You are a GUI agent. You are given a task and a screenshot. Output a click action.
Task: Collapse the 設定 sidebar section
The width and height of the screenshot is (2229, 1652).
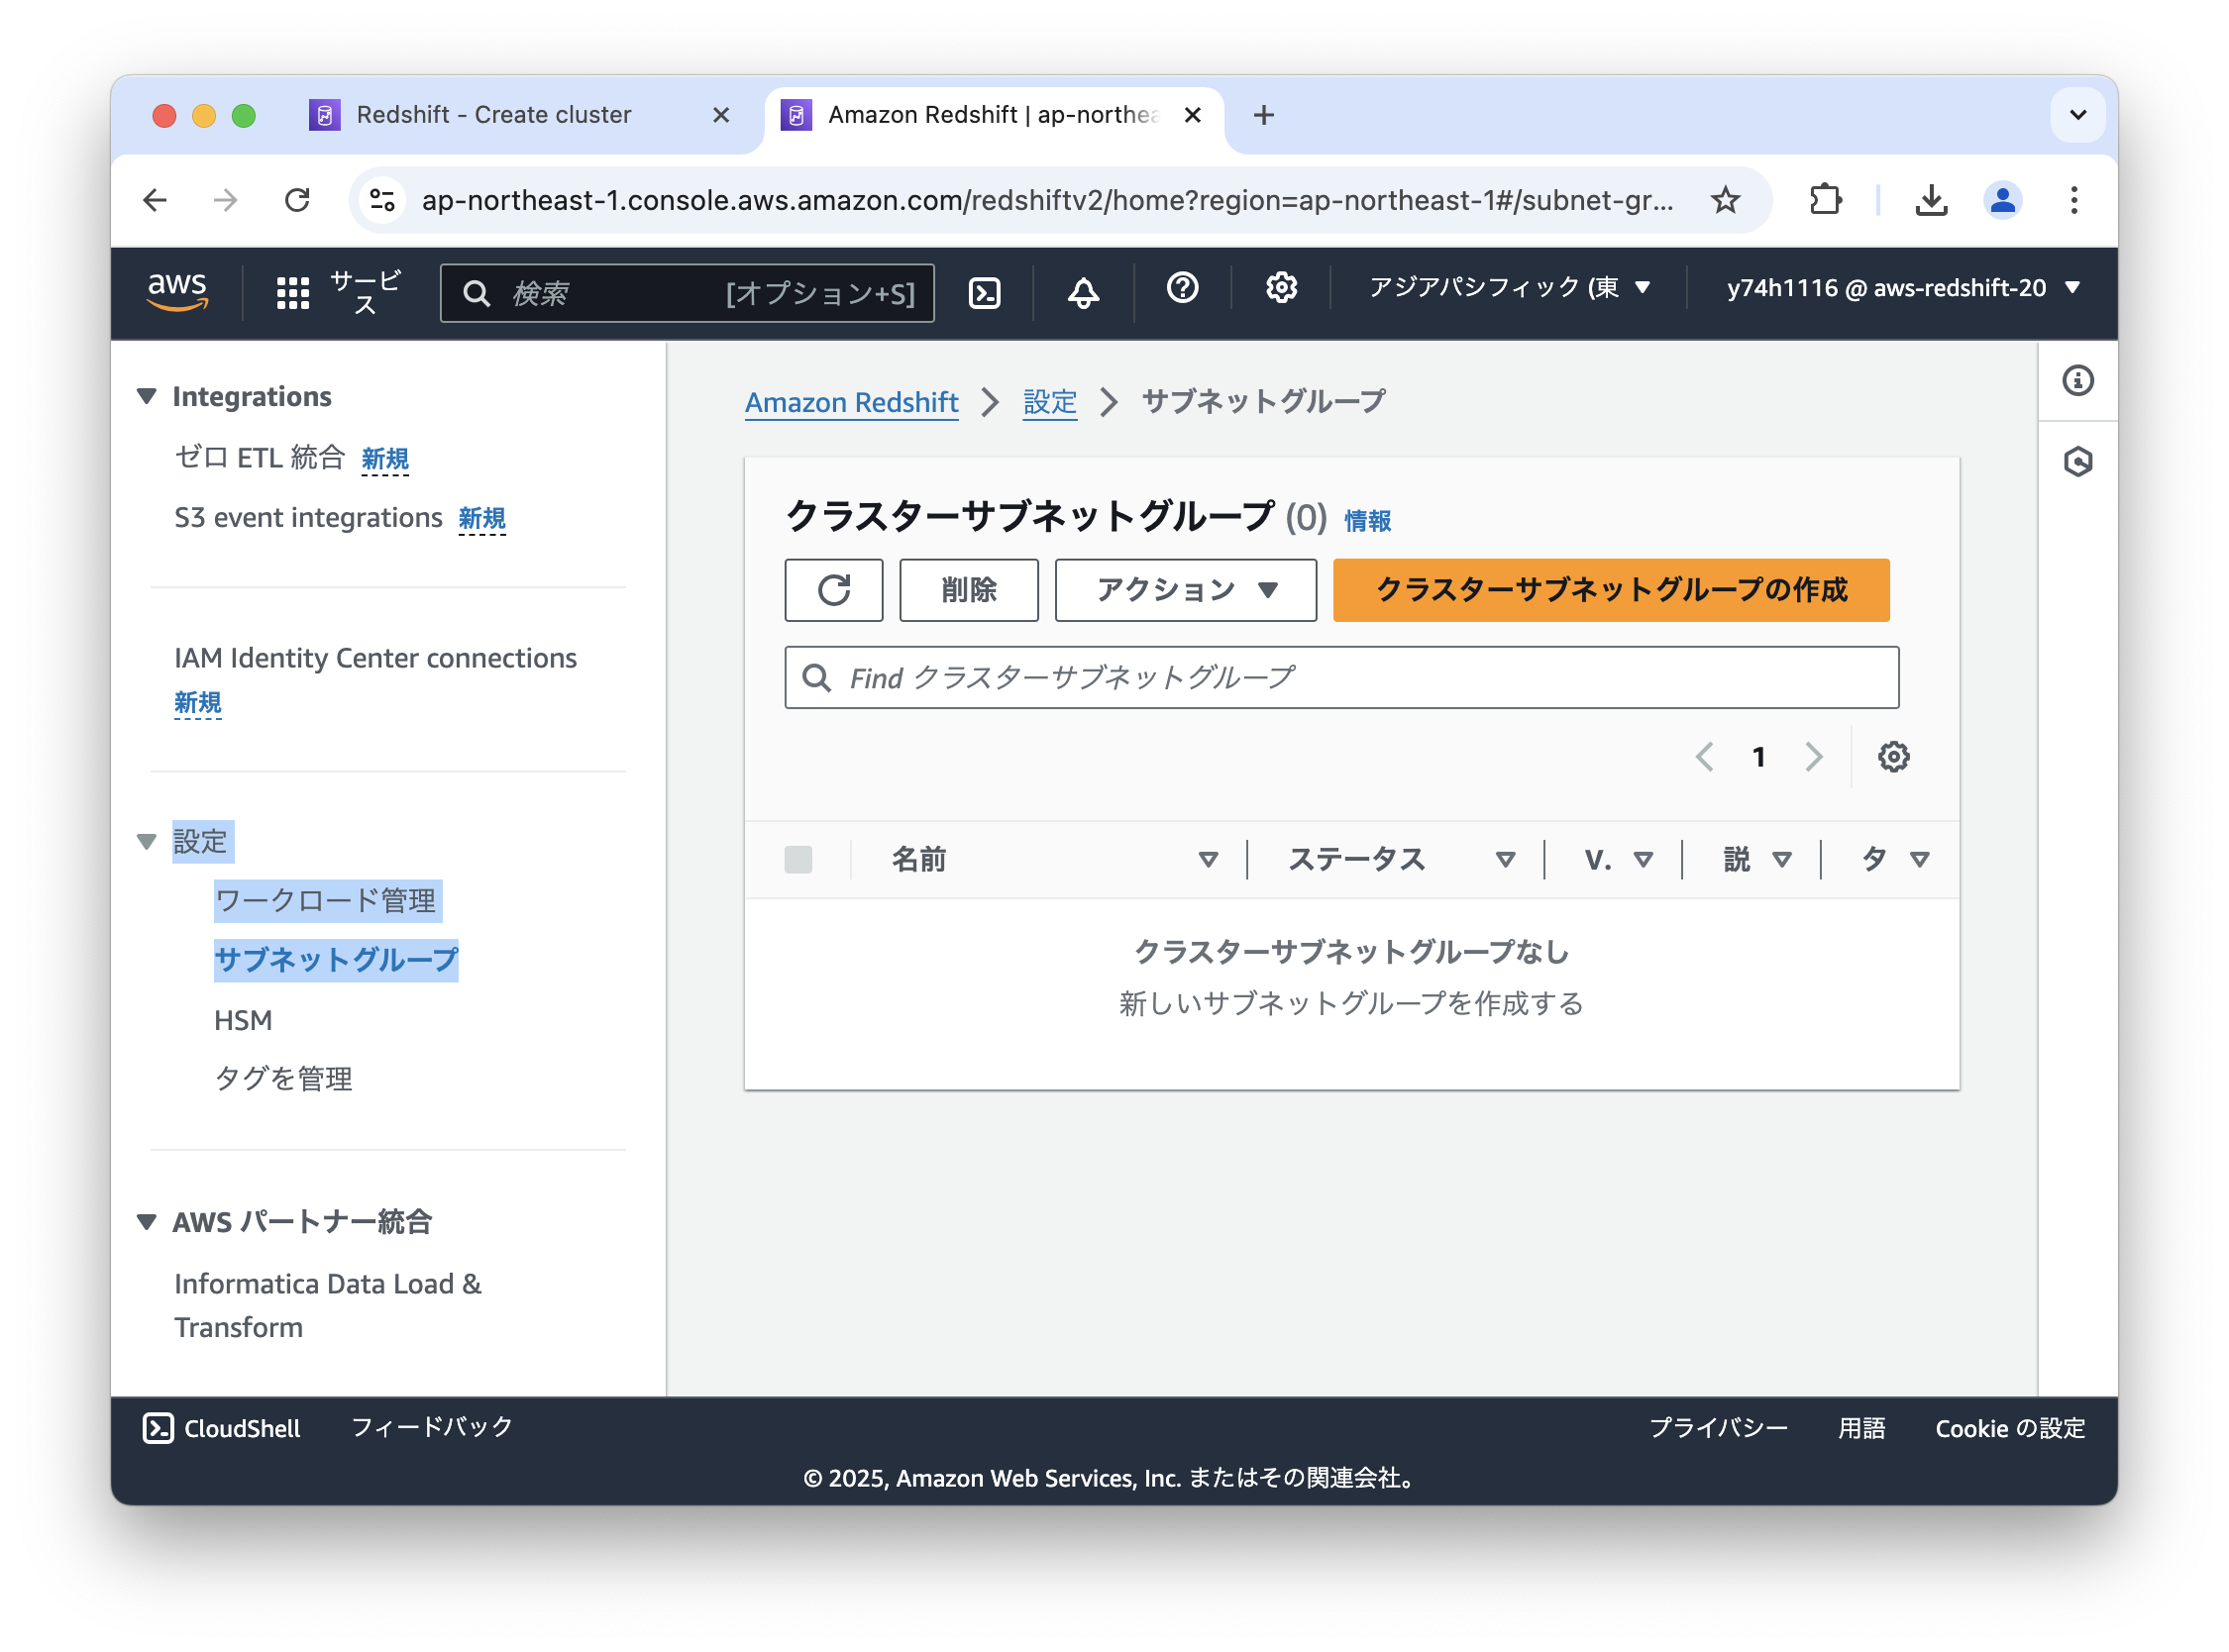click(147, 841)
